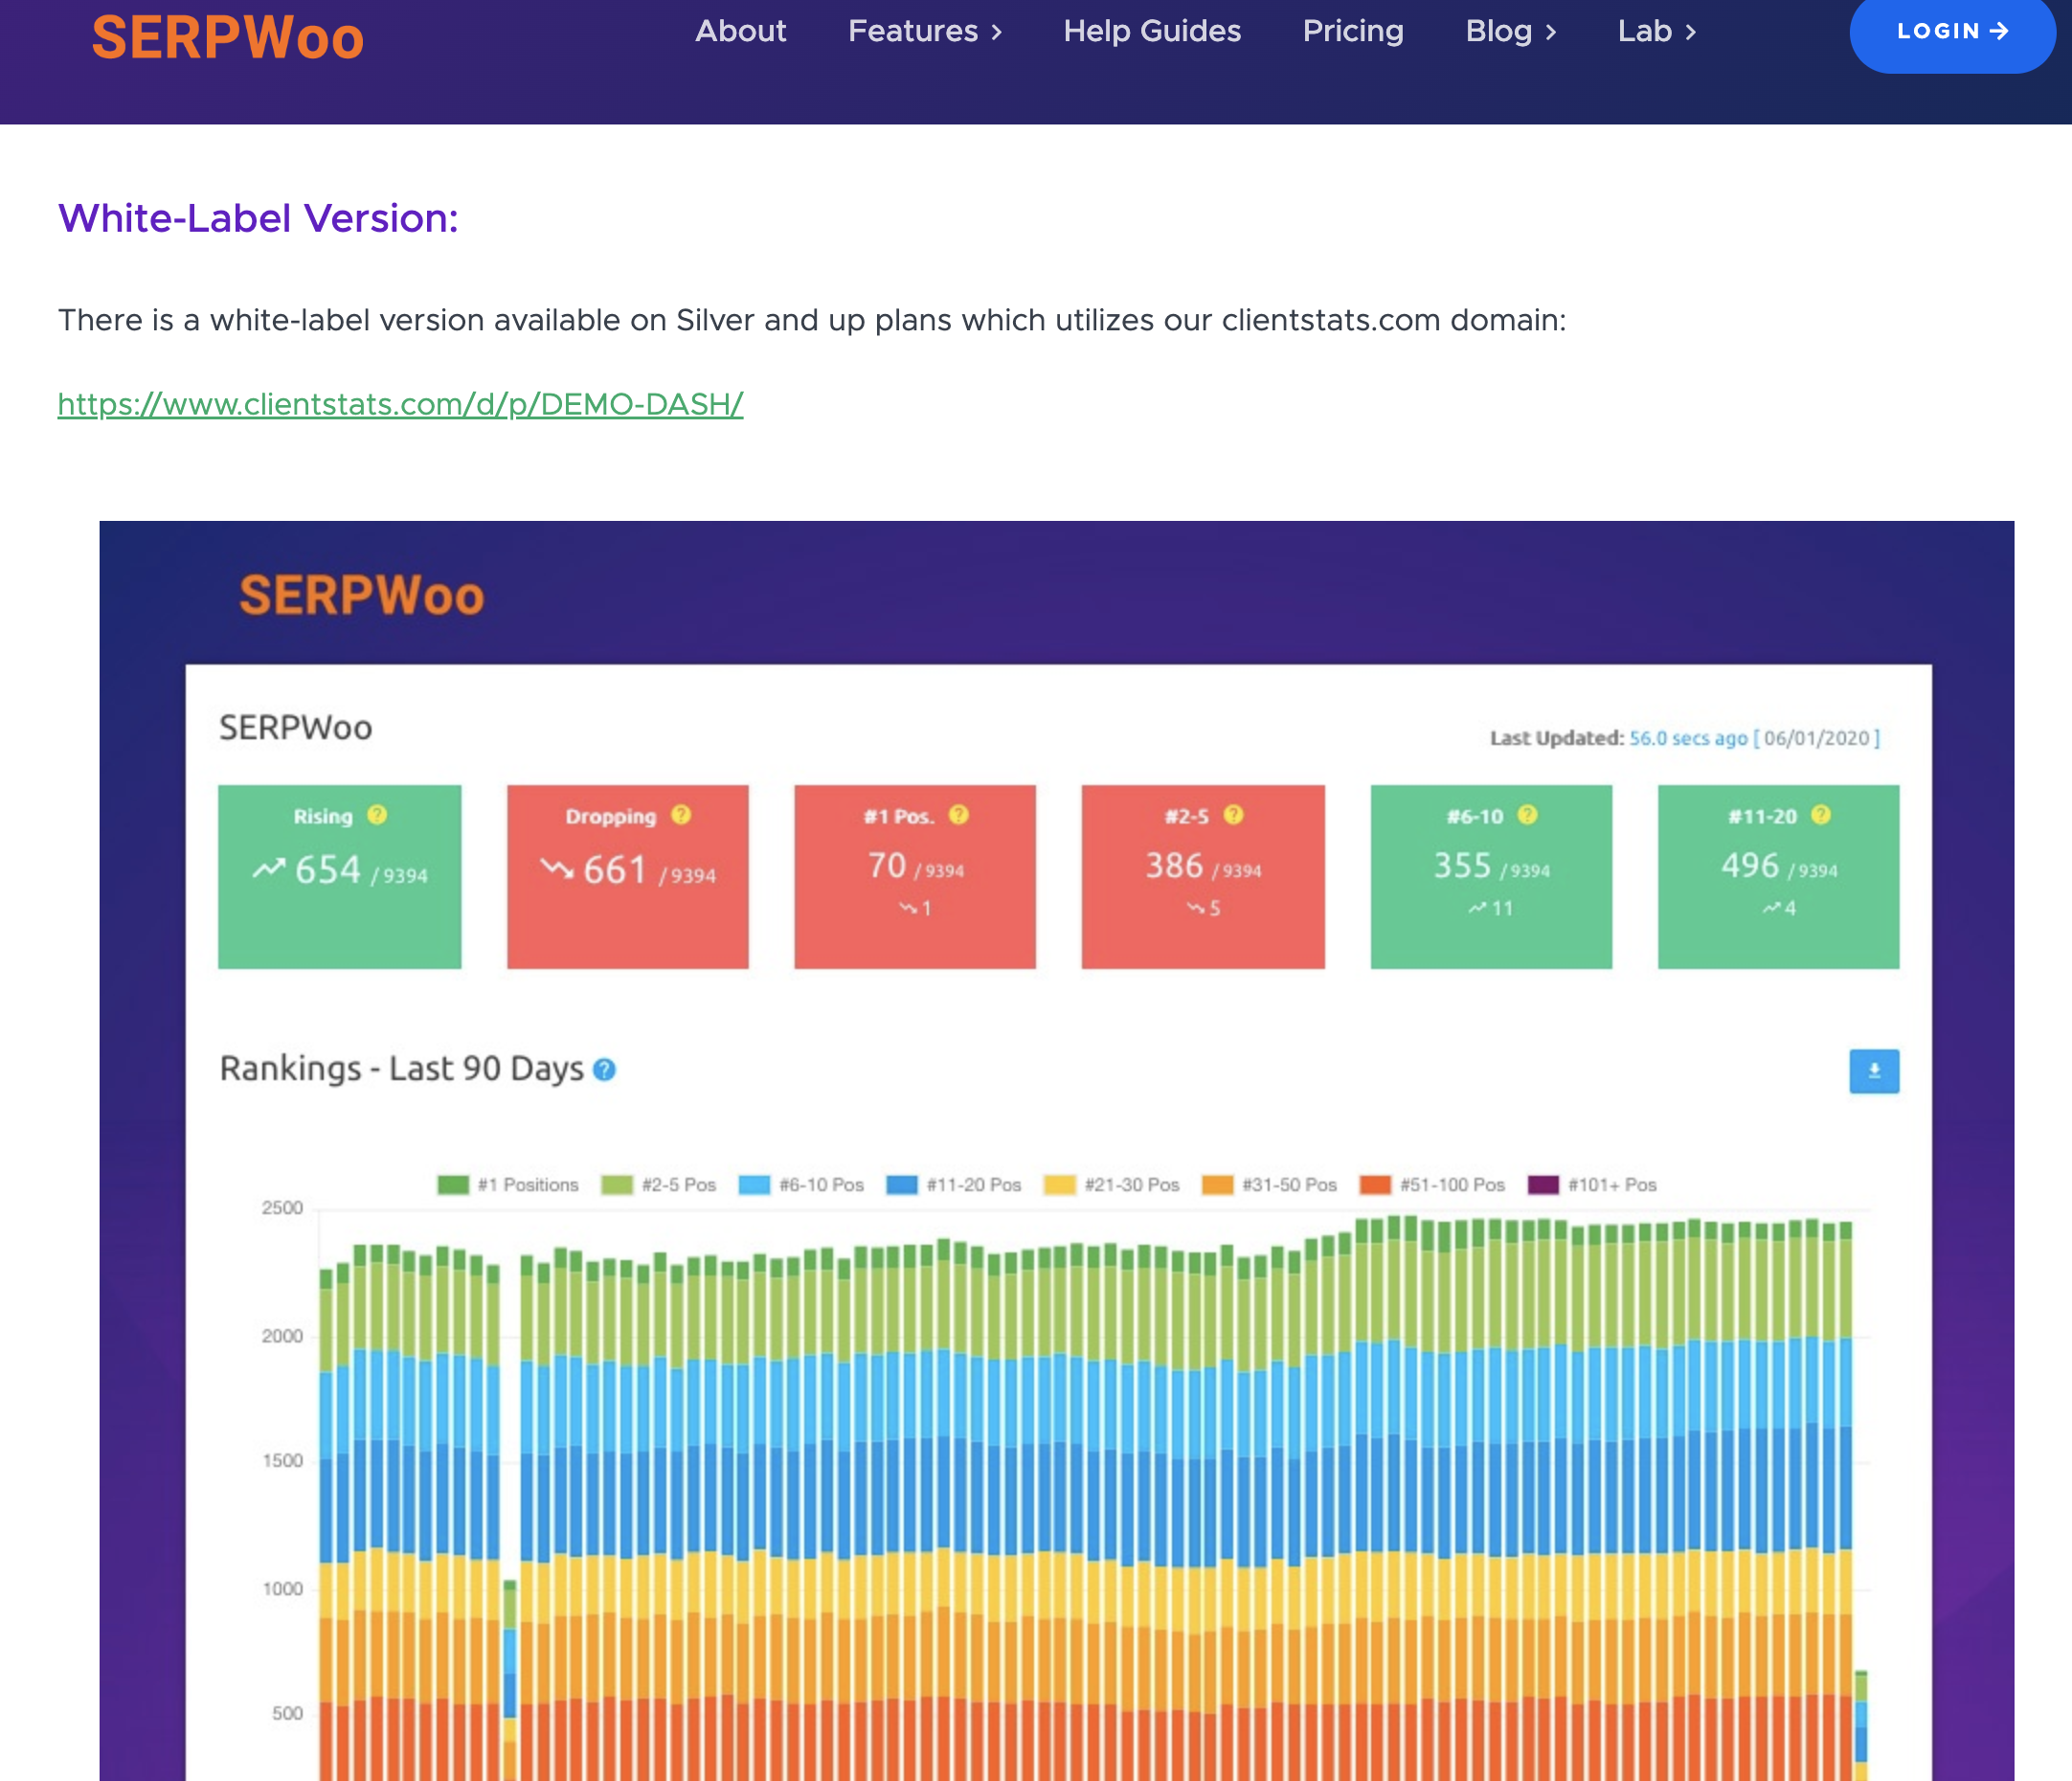Click the LOGIN button
The width and height of the screenshot is (2072, 1781).
1952,32
